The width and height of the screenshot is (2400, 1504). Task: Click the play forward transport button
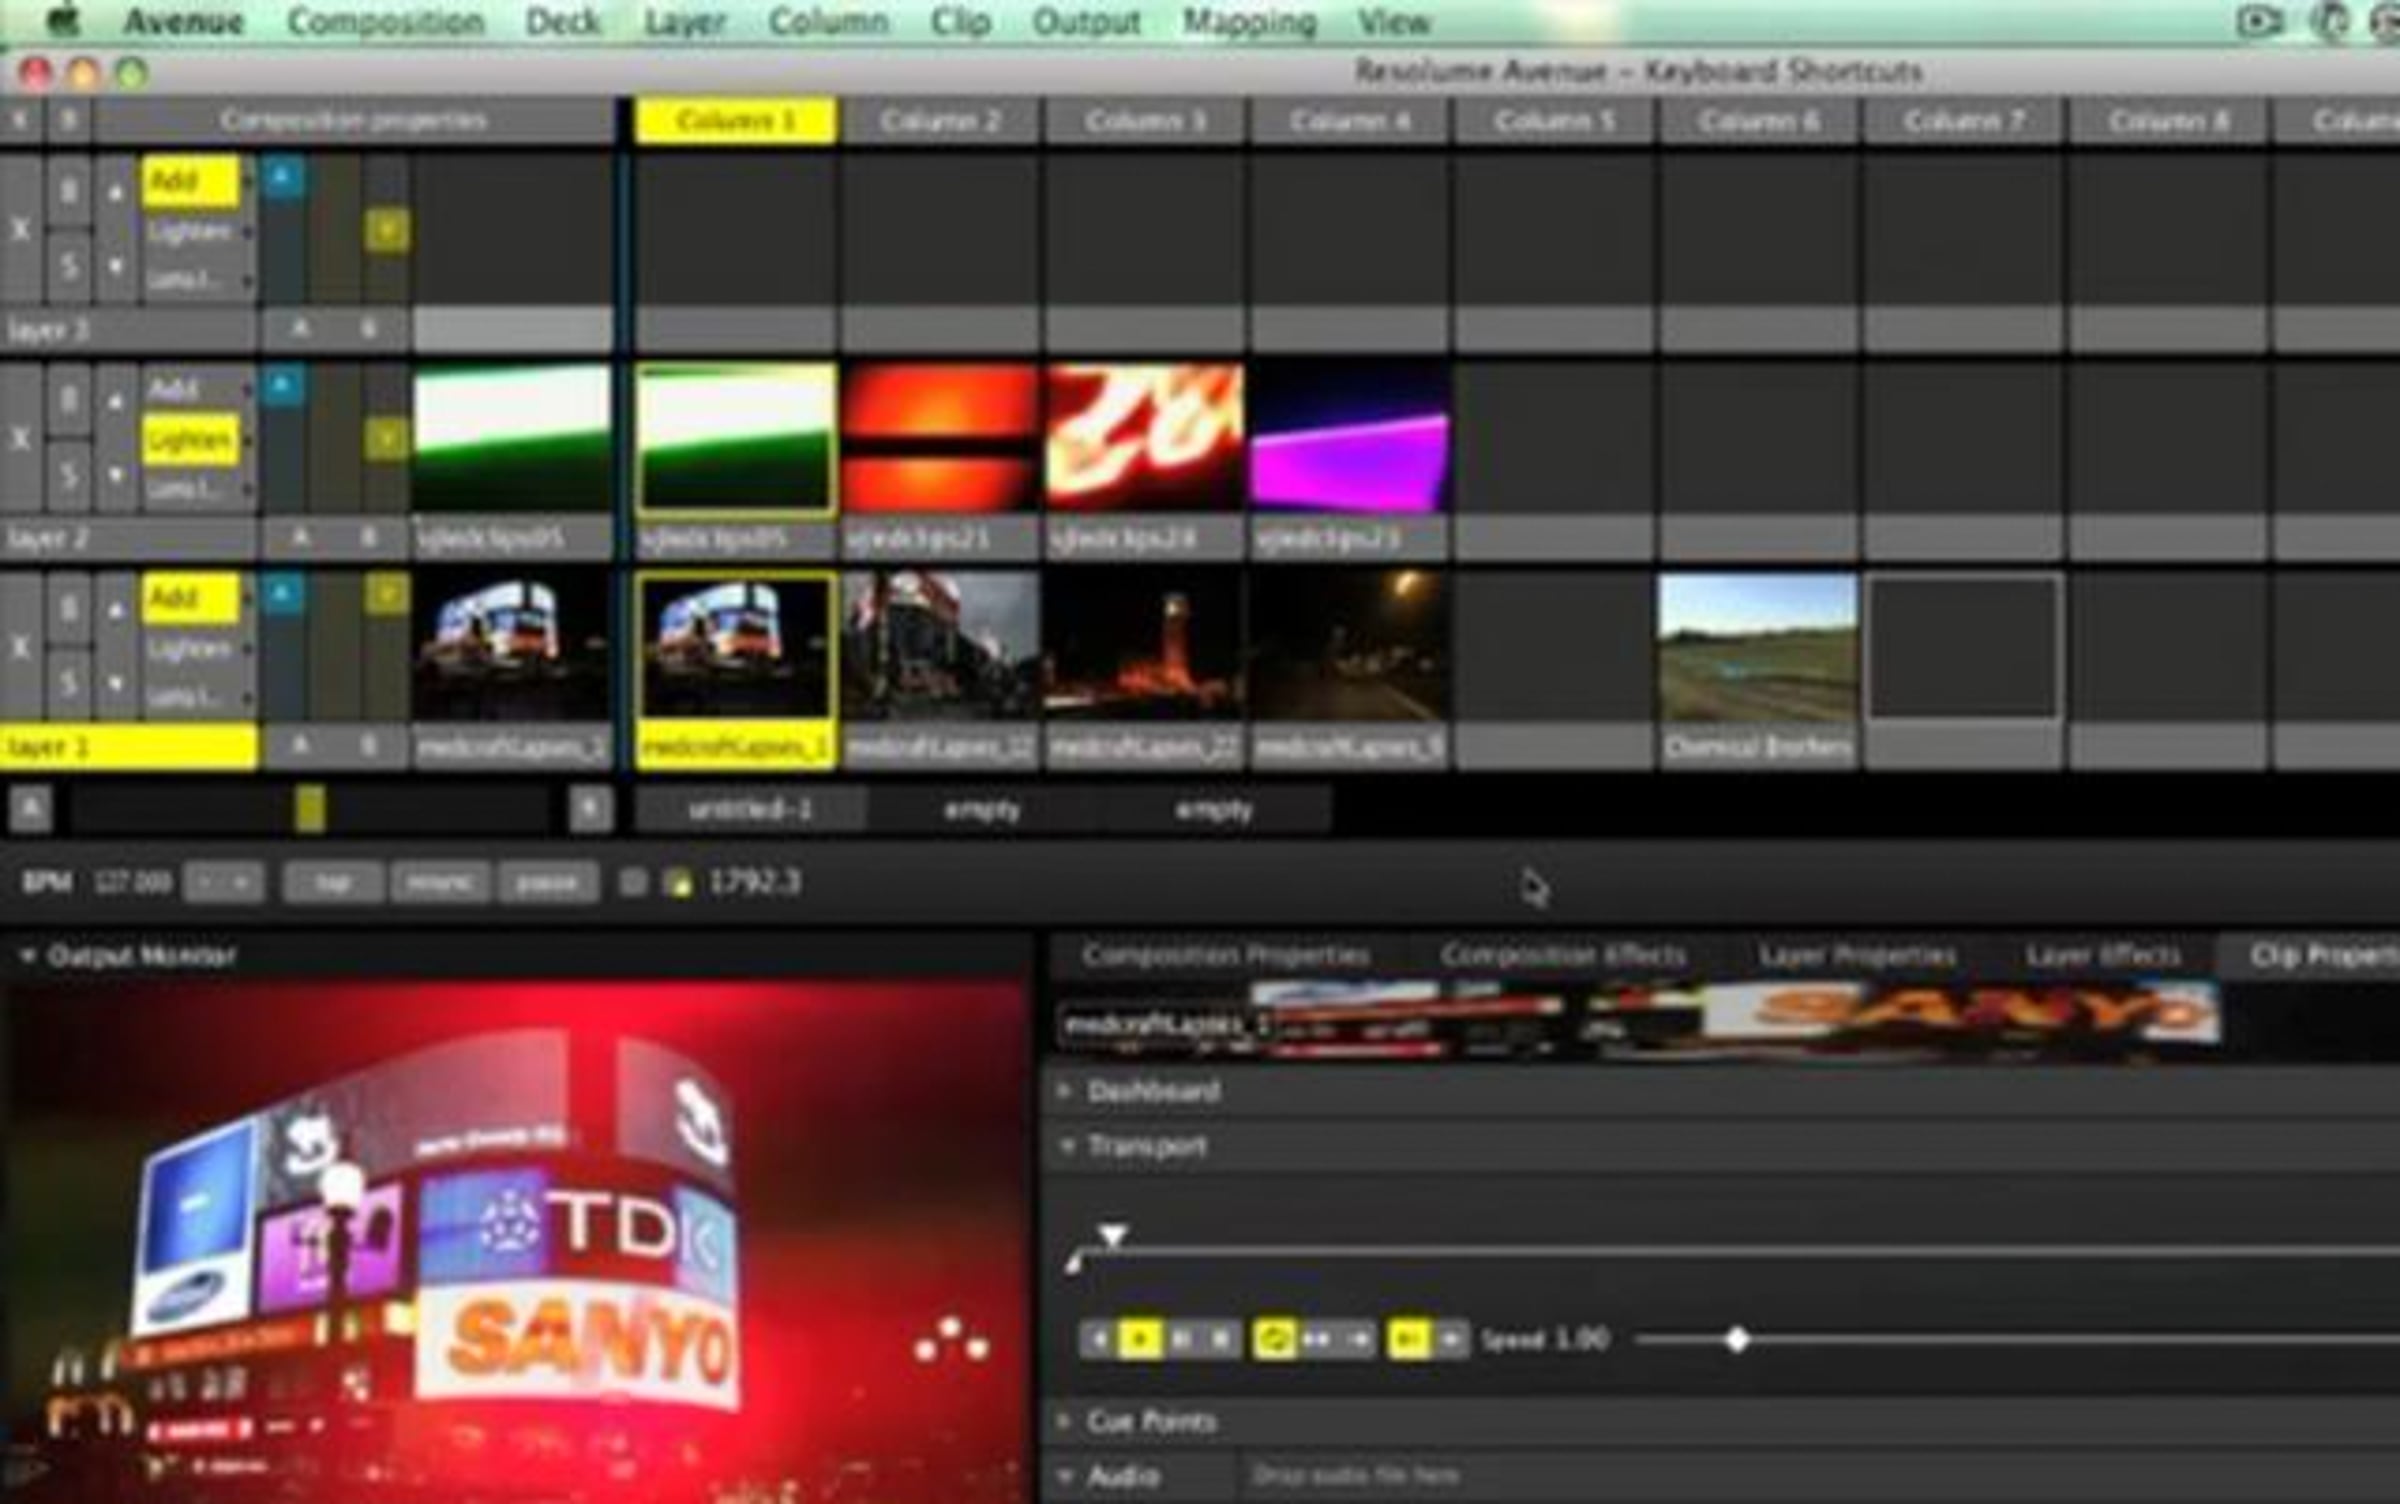pos(1138,1339)
